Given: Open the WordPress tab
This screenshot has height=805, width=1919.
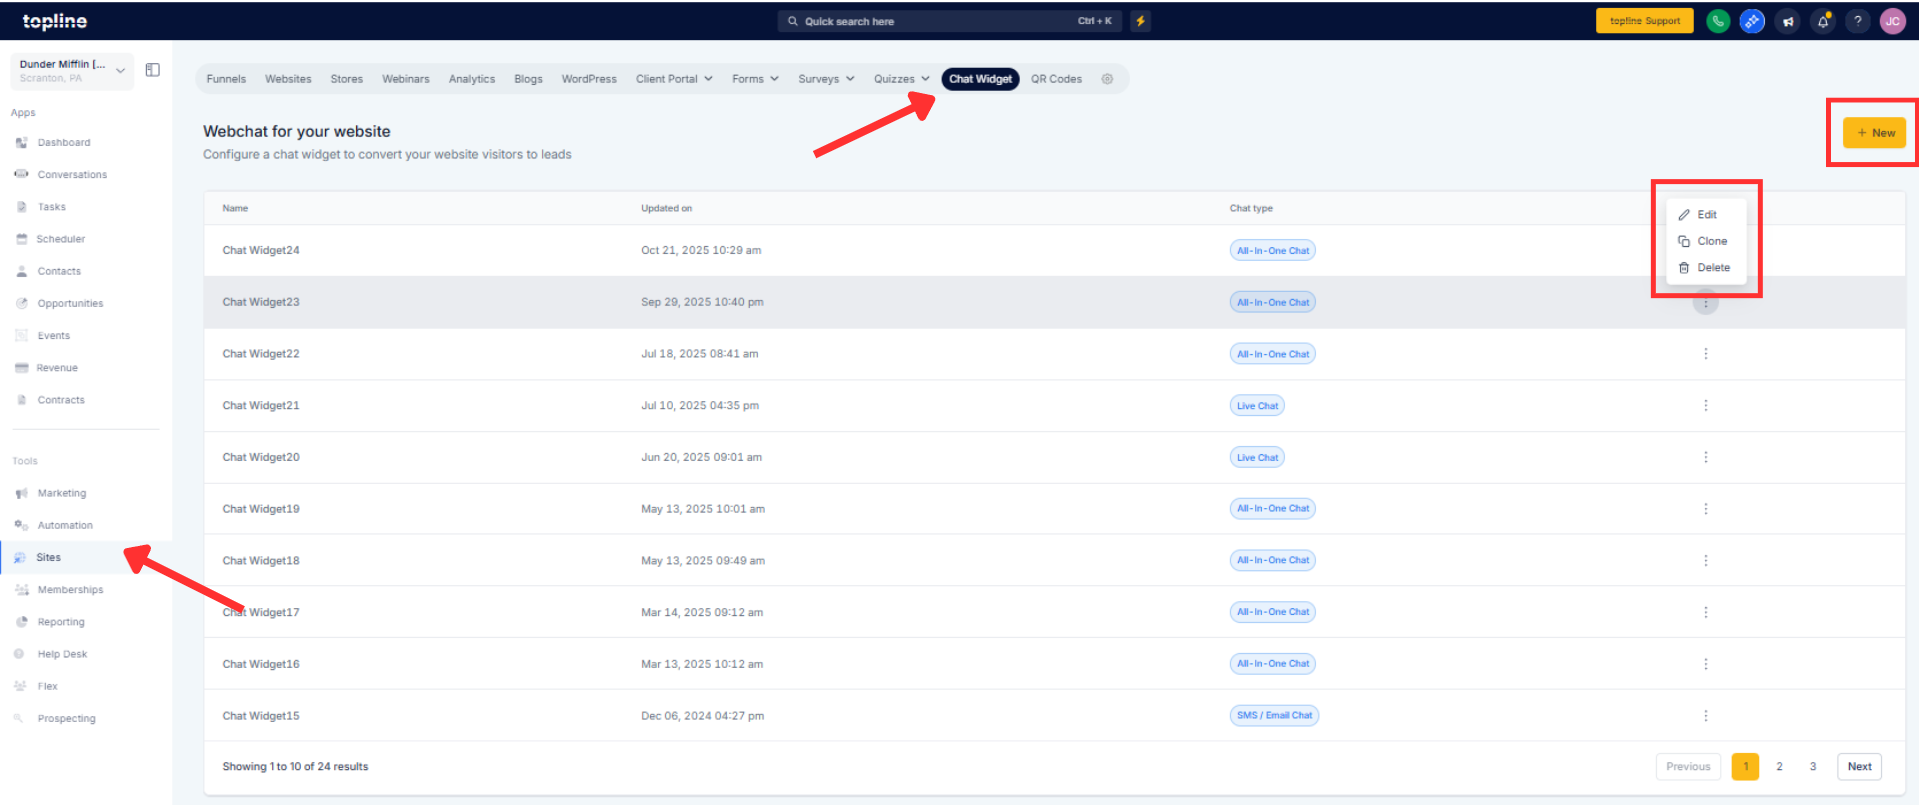Looking at the screenshot, I should click(589, 79).
